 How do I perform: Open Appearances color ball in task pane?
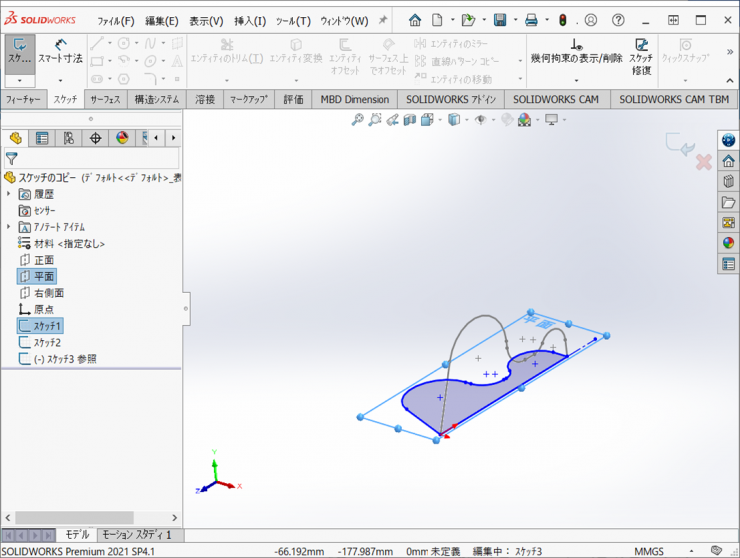point(728,242)
